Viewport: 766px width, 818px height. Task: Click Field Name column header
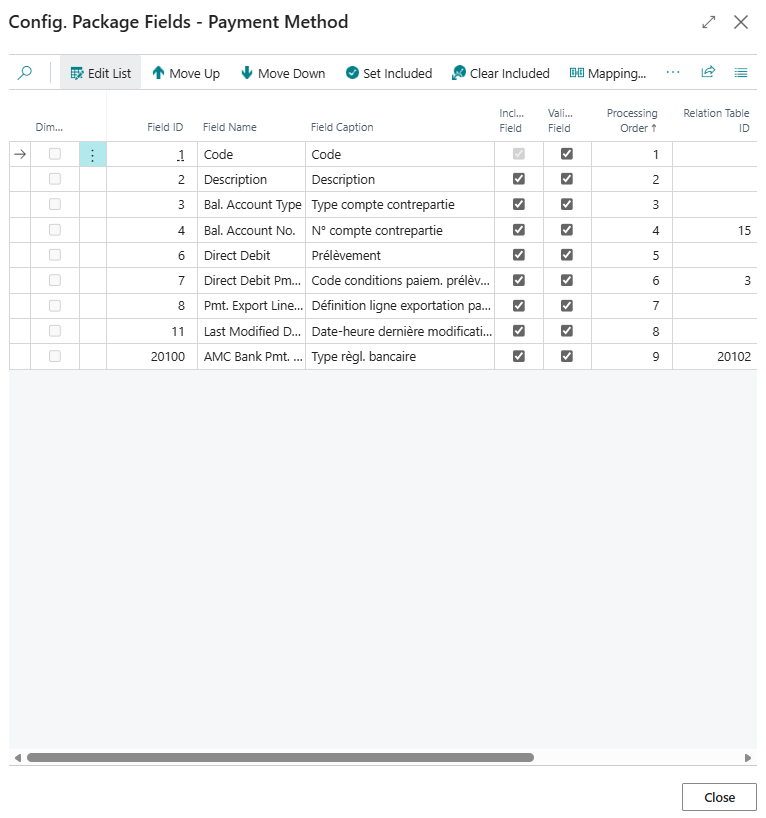click(x=230, y=127)
